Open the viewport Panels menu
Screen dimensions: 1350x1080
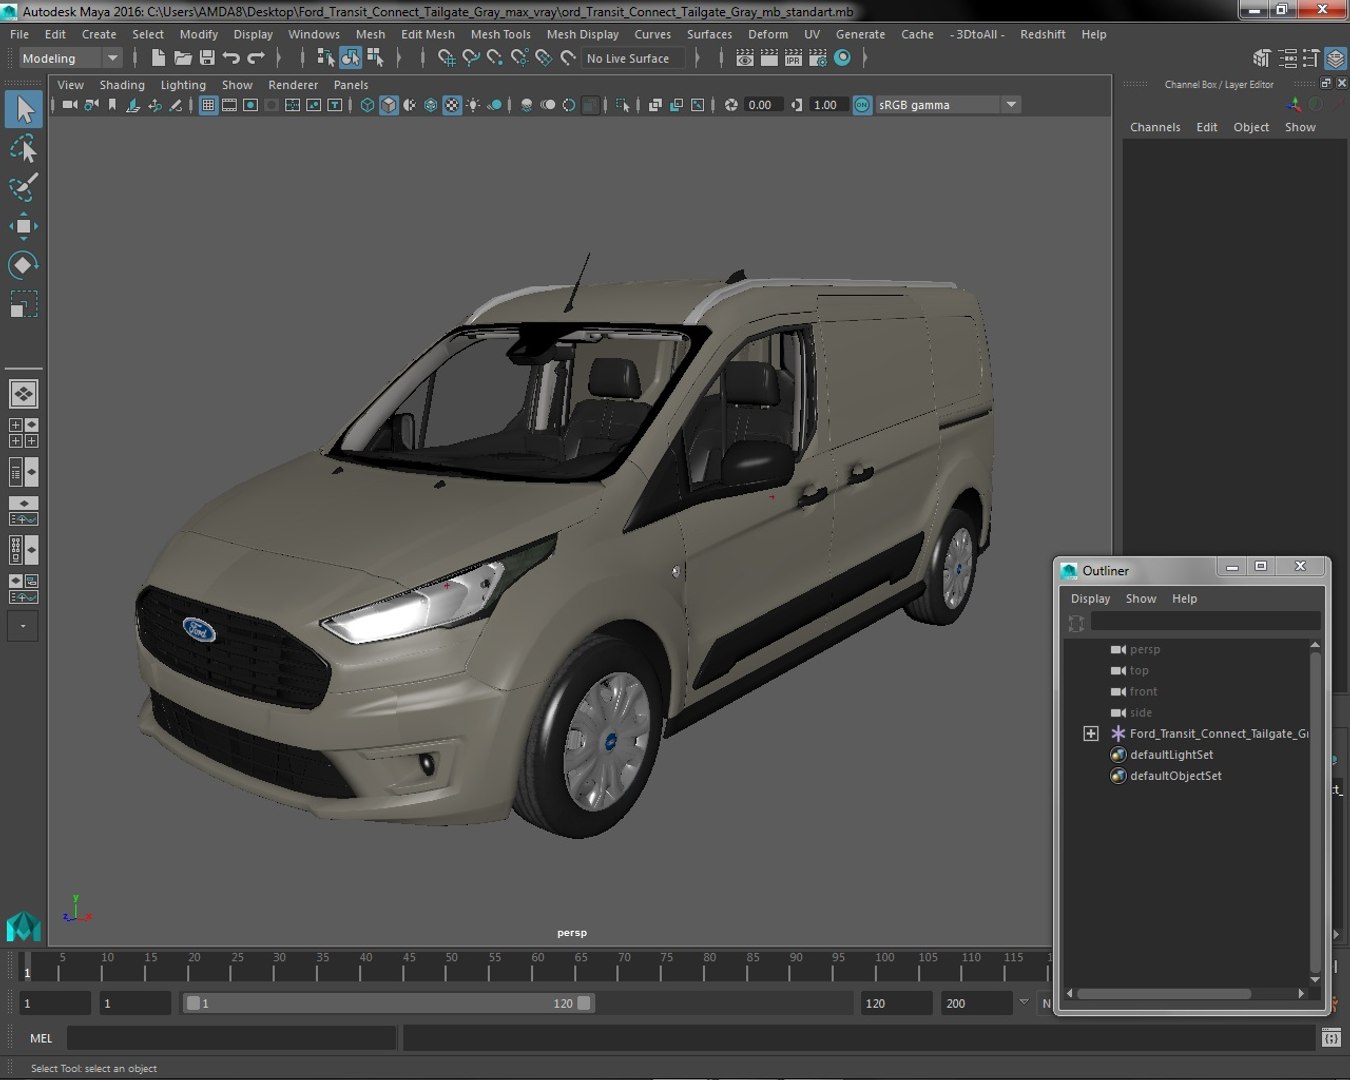351,85
